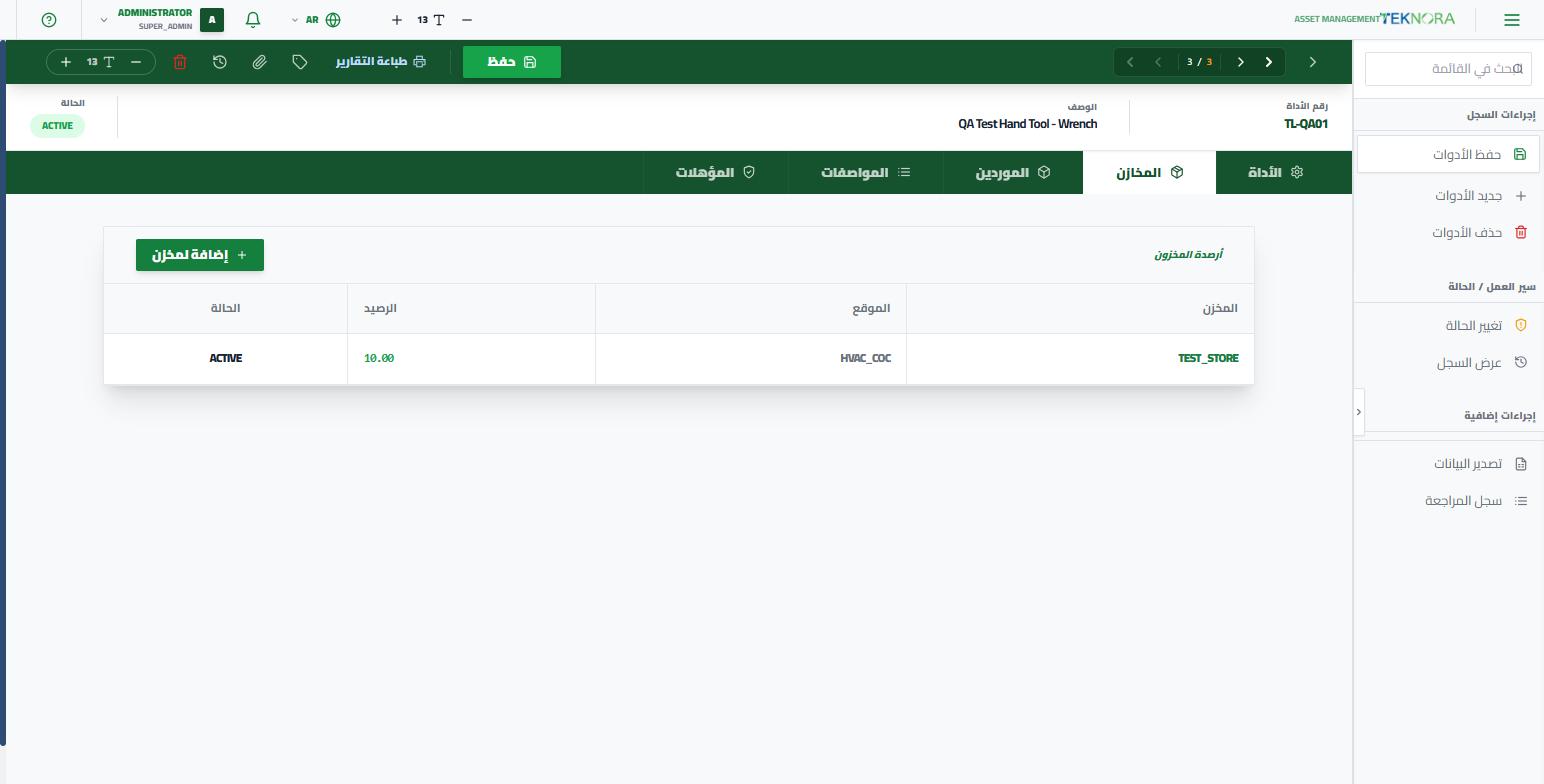Click the green حفظ save button
The width and height of the screenshot is (1544, 784).
(x=512, y=62)
